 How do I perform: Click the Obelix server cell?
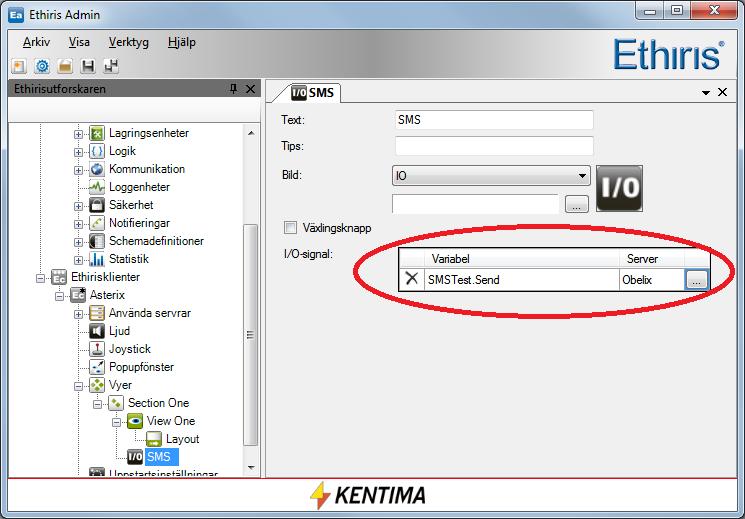tap(651, 279)
